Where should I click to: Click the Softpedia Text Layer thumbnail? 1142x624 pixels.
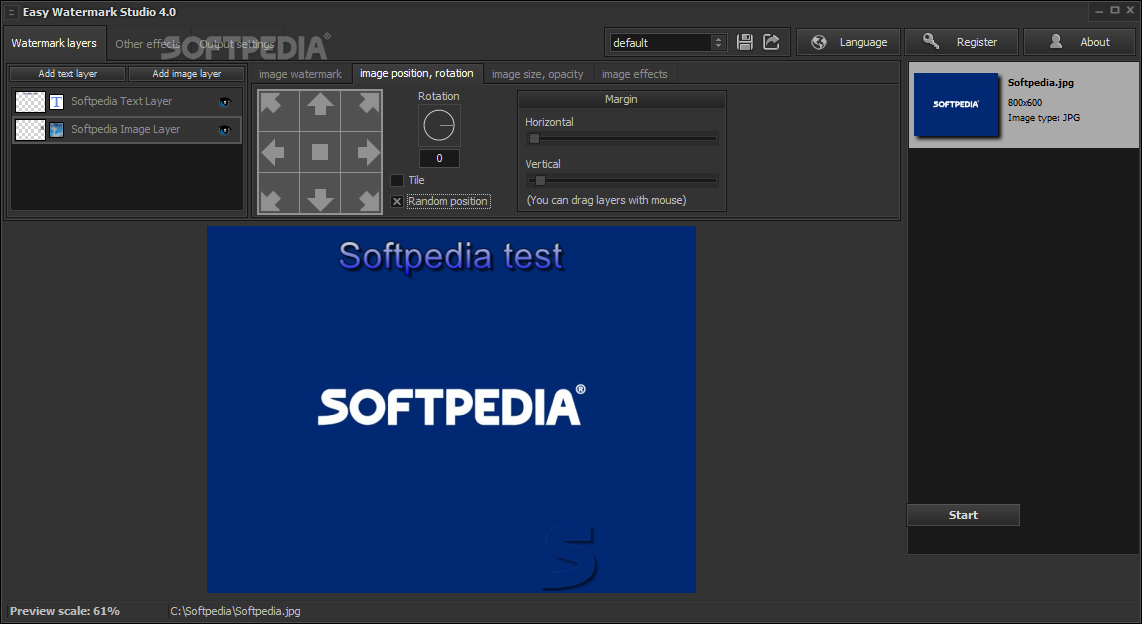point(31,102)
